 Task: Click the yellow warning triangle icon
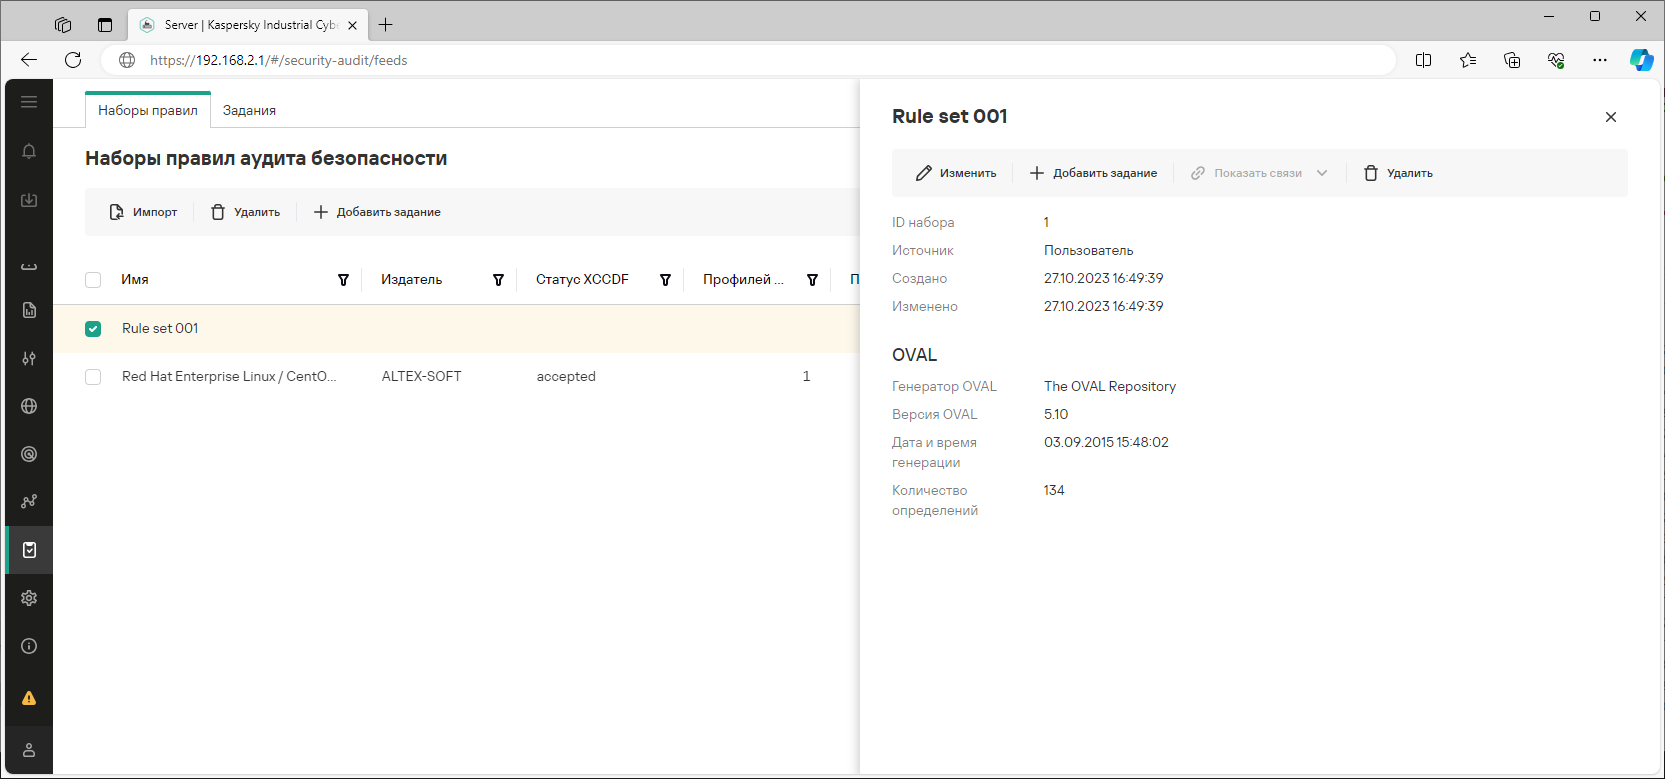[x=29, y=698]
